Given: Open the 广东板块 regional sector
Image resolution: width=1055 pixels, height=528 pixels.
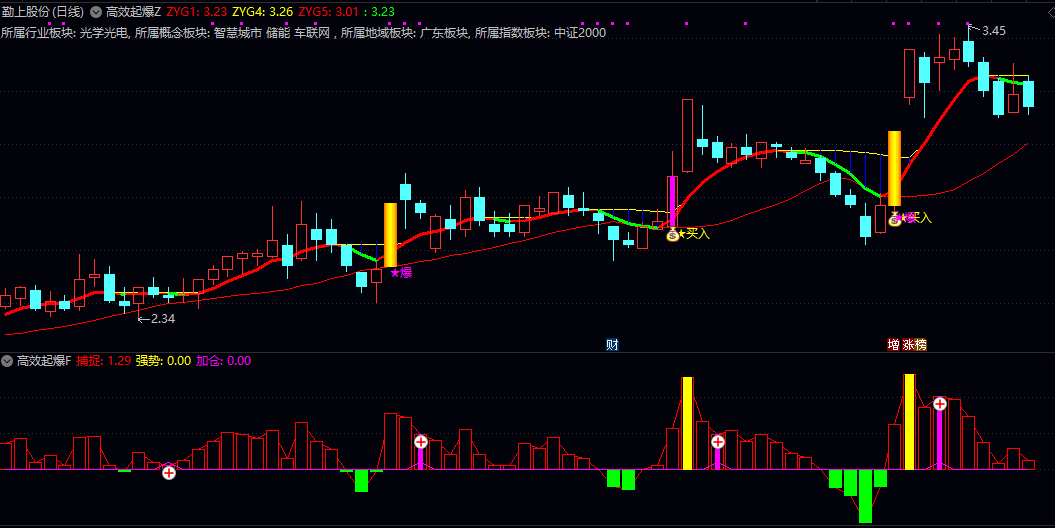Looking at the screenshot, I should click(444, 32).
